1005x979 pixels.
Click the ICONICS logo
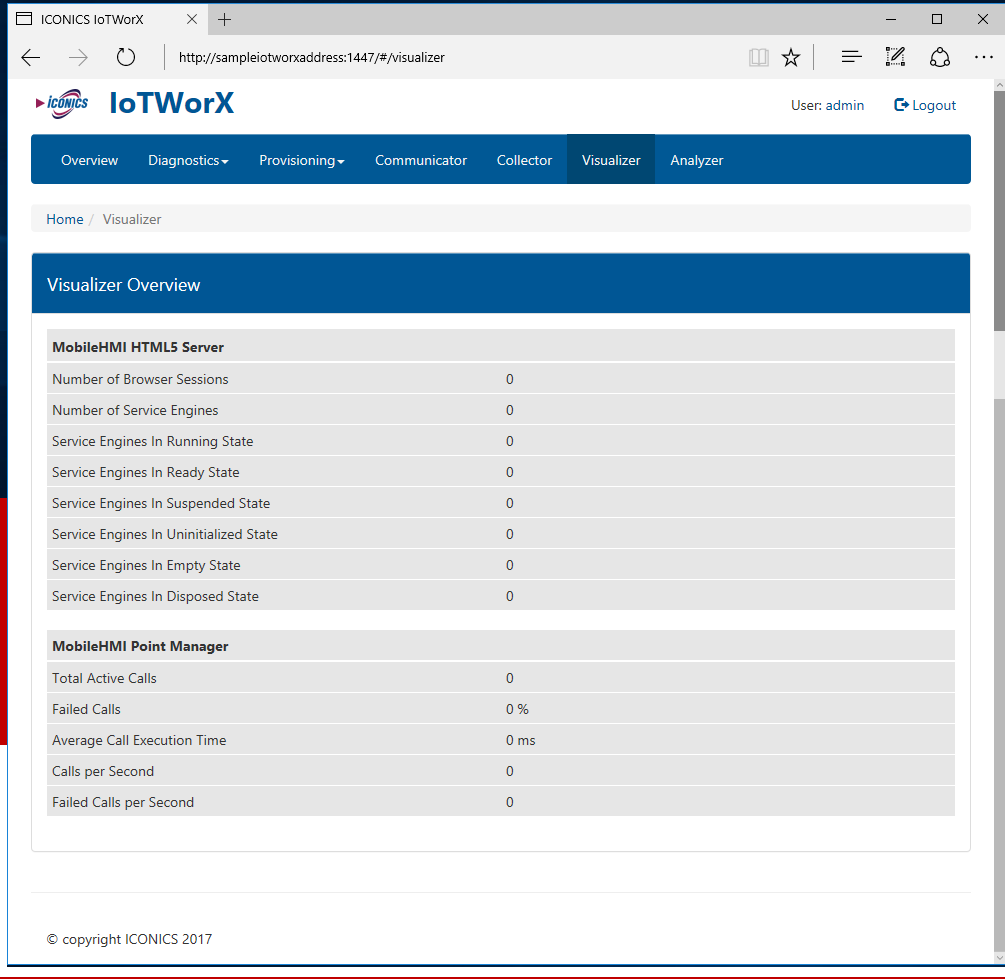click(62, 103)
